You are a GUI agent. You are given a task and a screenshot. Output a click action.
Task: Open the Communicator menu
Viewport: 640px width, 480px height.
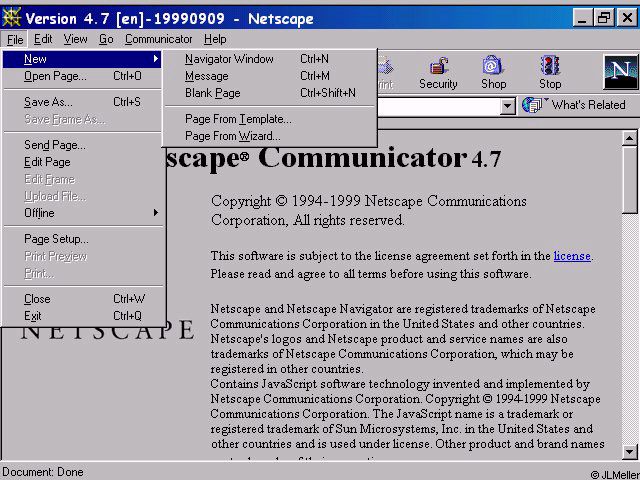[x=158, y=39]
